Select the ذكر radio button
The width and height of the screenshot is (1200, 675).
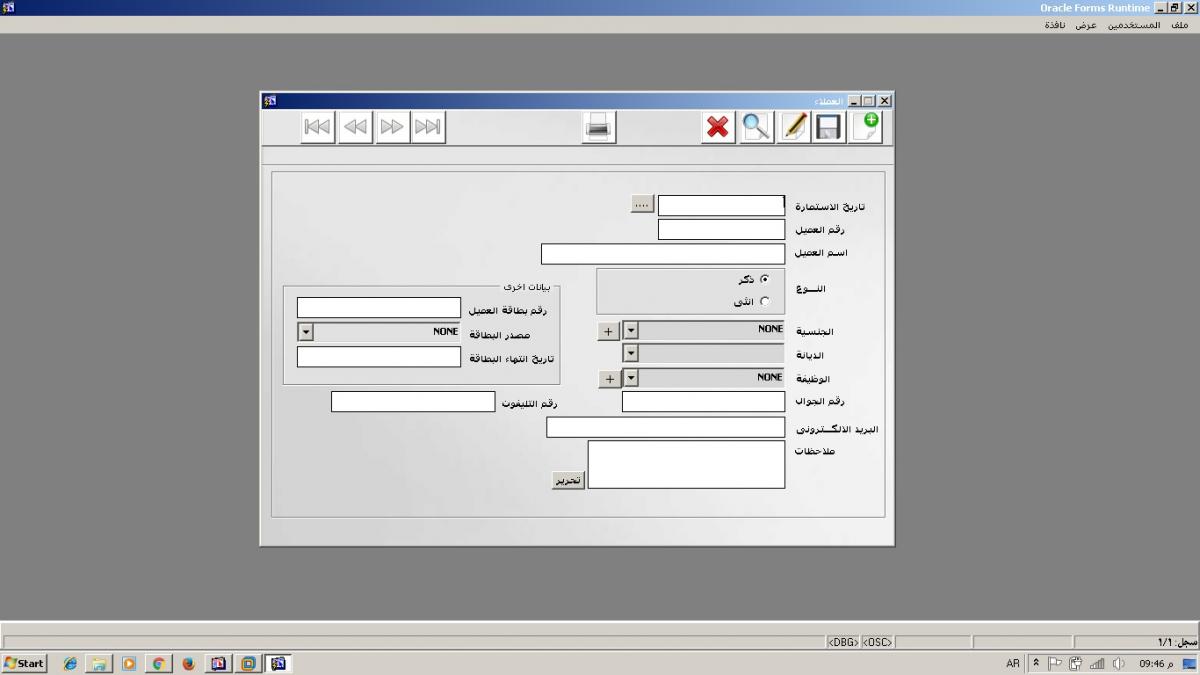click(x=765, y=280)
